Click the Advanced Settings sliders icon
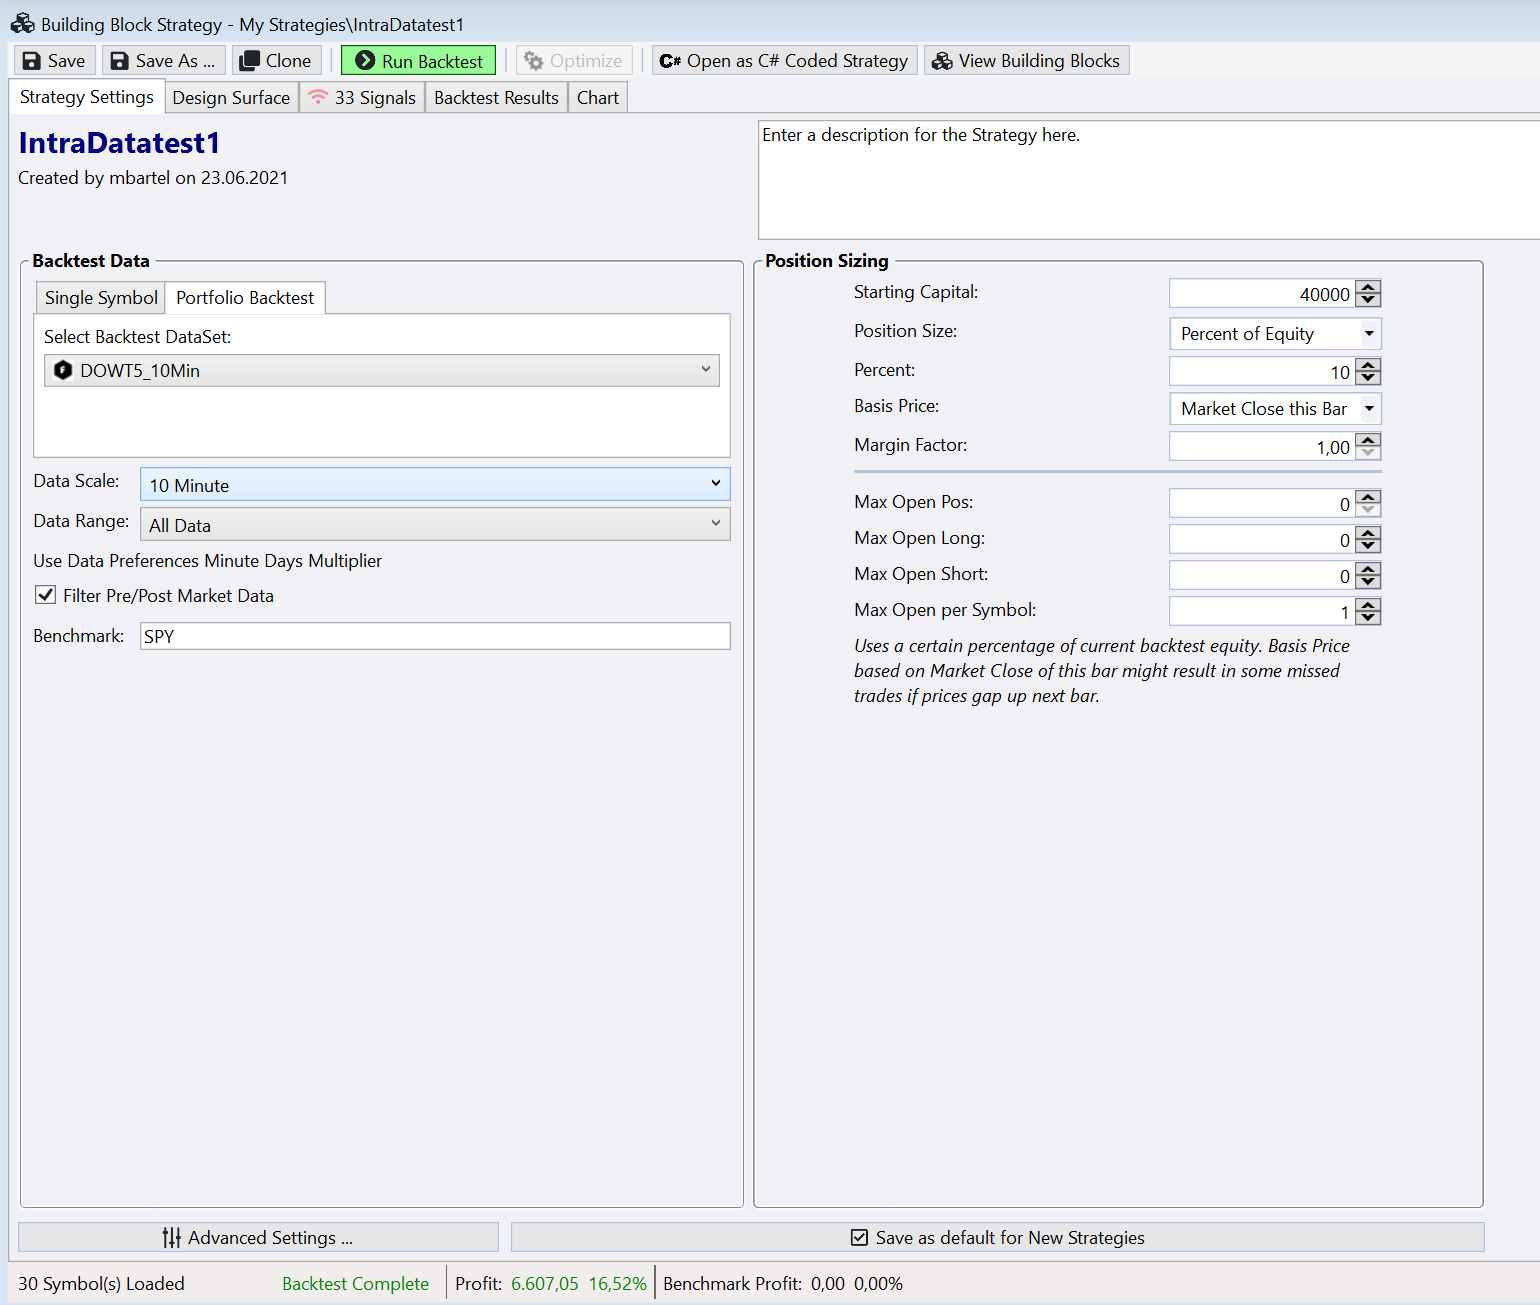Viewport: 1540px width, 1305px height. click(170, 1237)
